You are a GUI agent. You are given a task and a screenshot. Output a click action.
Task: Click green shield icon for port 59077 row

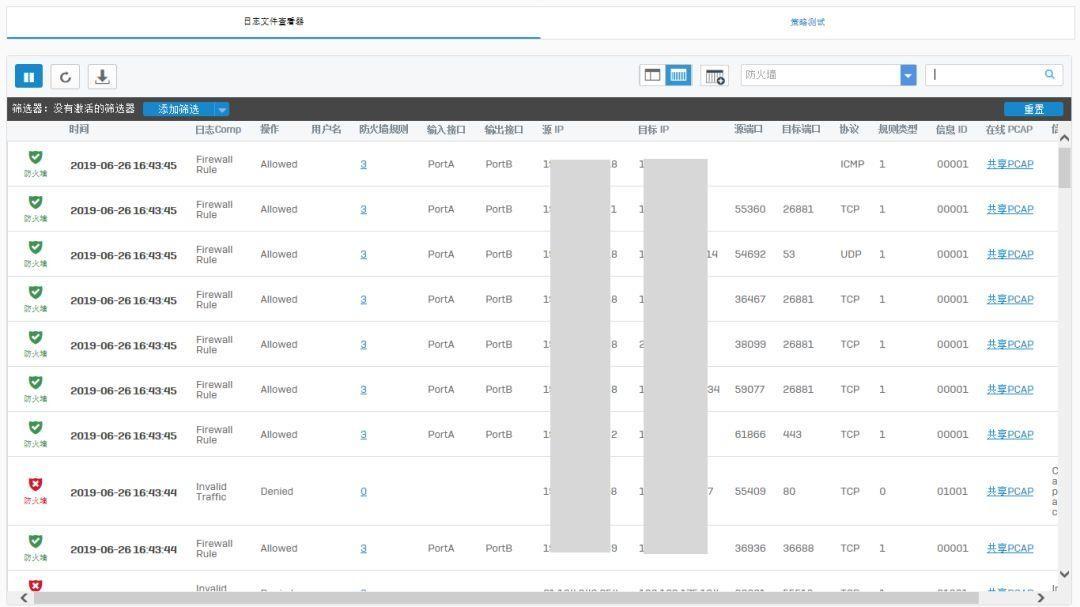click(36, 383)
